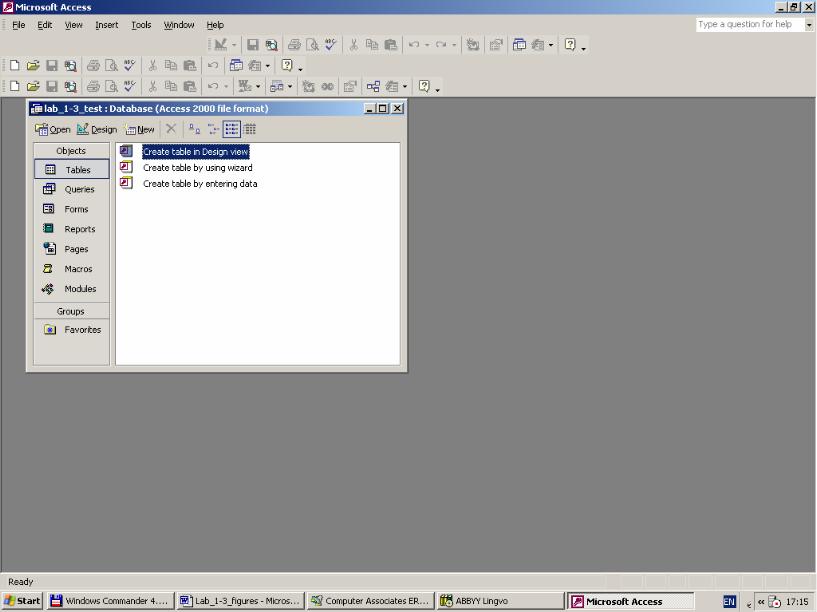Click the Open folder icon in the middle toolbar
This screenshot has width=817, height=612.
[33, 66]
